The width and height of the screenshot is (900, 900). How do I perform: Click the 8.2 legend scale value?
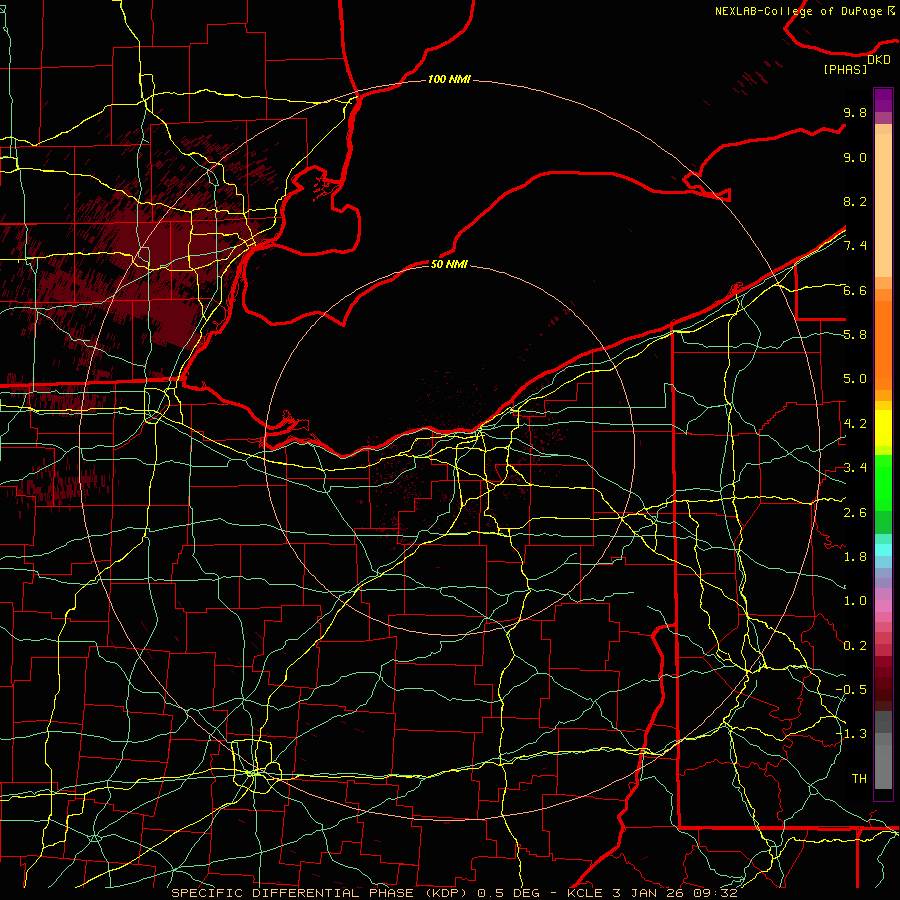point(855,201)
